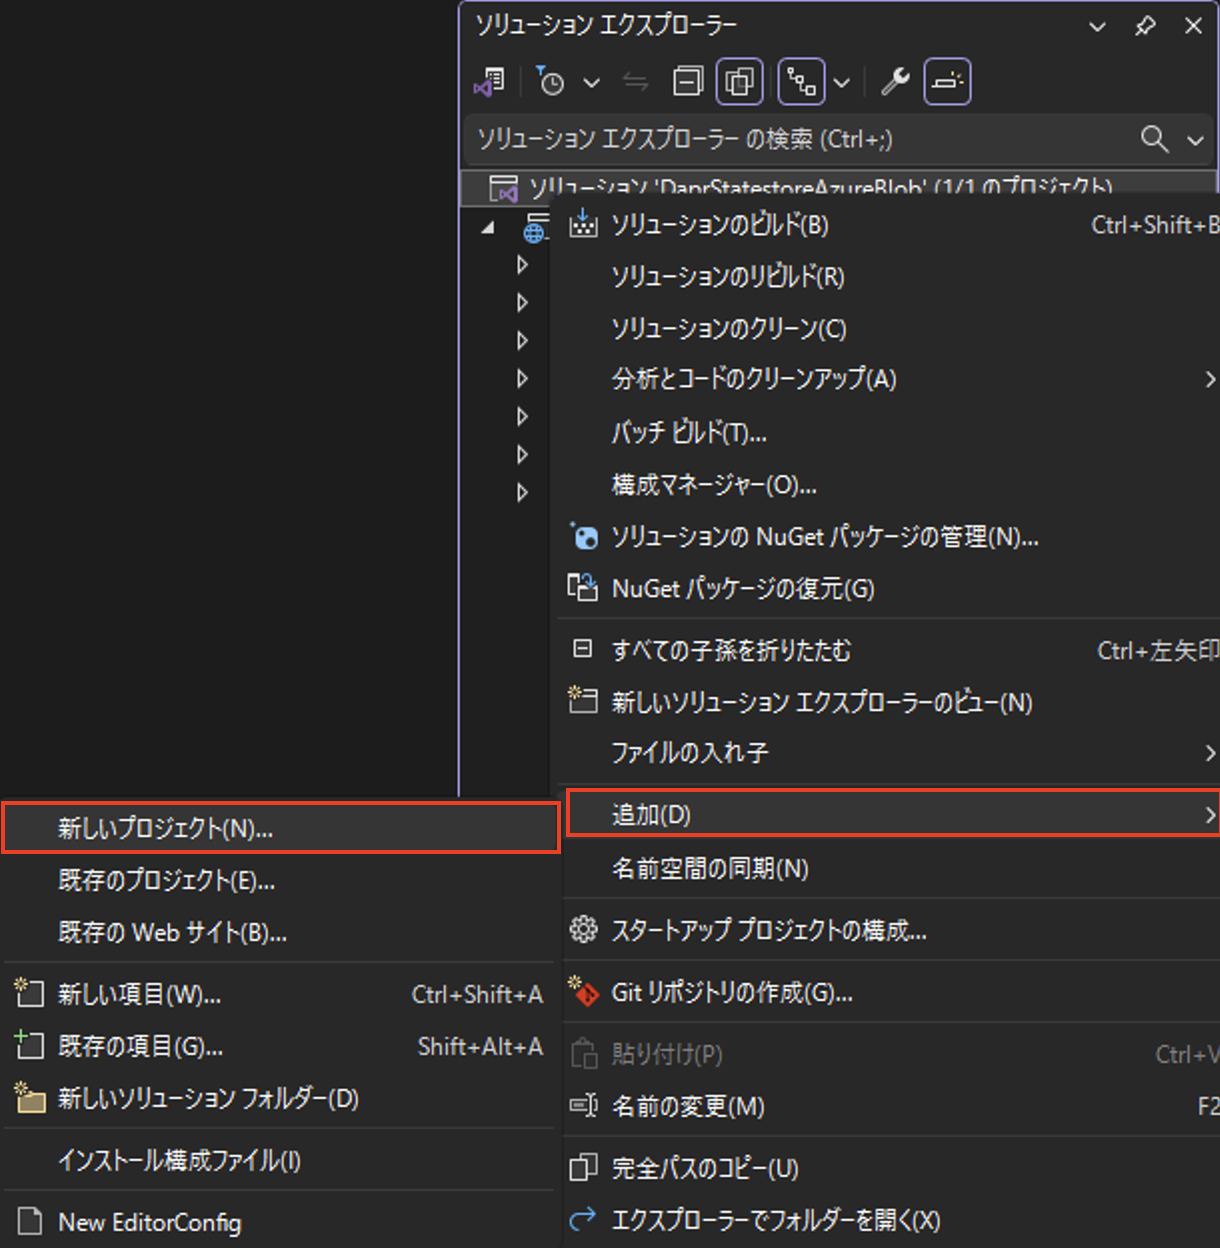Open the Solution Explorer window options dropdown
The image size is (1220, 1248).
tap(1097, 27)
